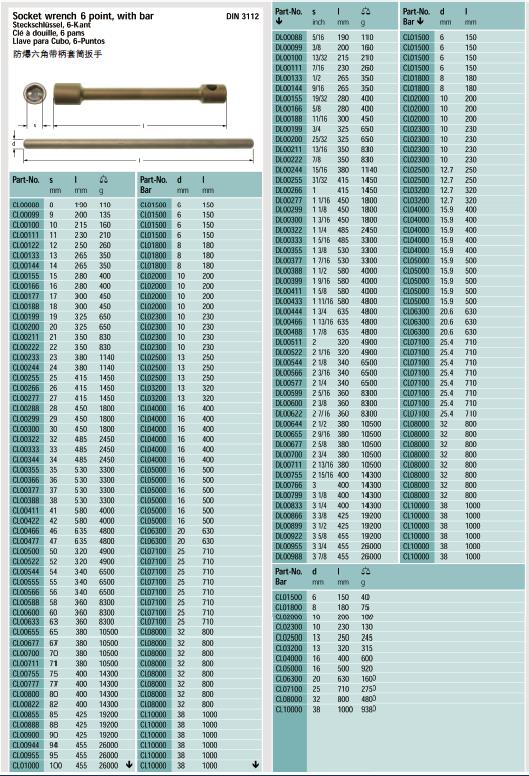Click the down arrow beside Bar in the inch table header
Viewport: 529px width, 776px height.
coord(420,21)
